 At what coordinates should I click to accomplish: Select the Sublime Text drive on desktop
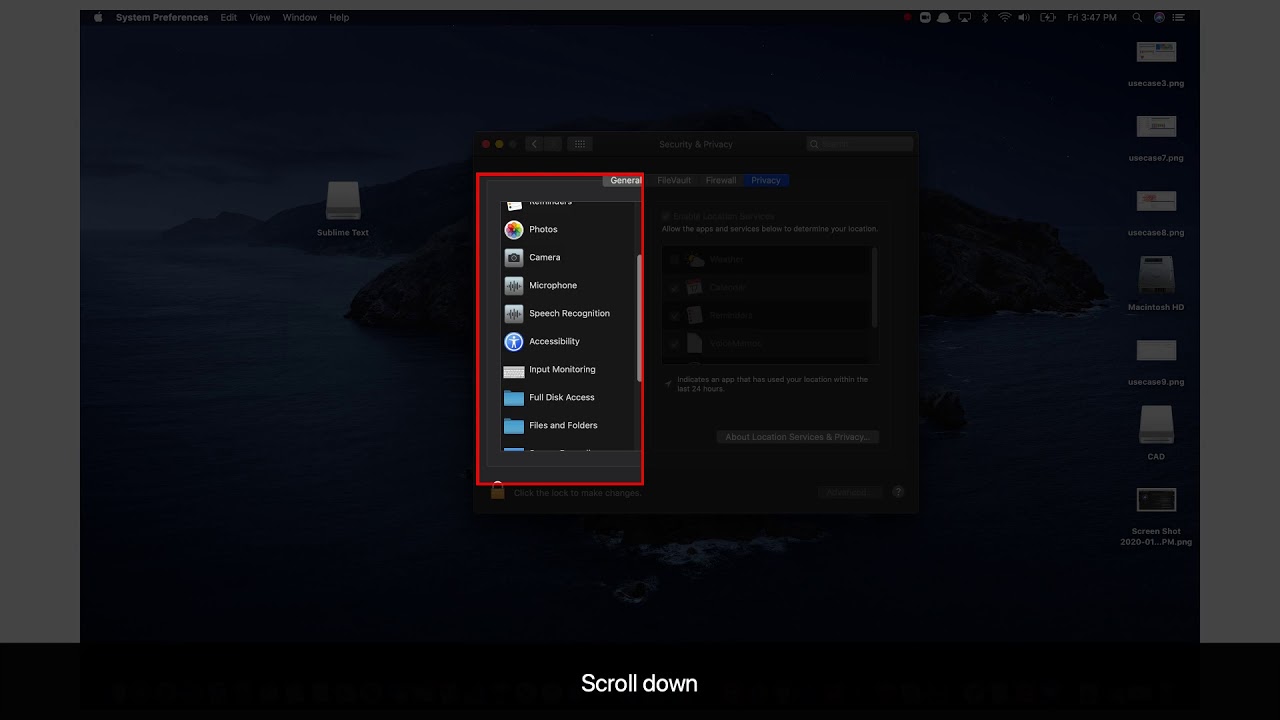tap(343, 201)
